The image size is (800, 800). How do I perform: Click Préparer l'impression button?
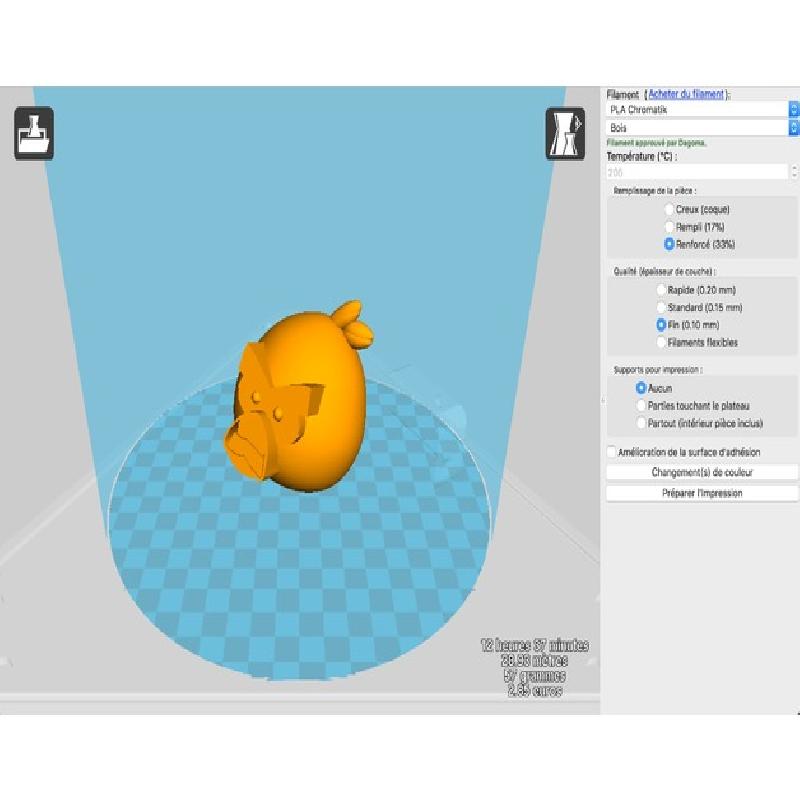pyautogui.click(x=702, y=493)
